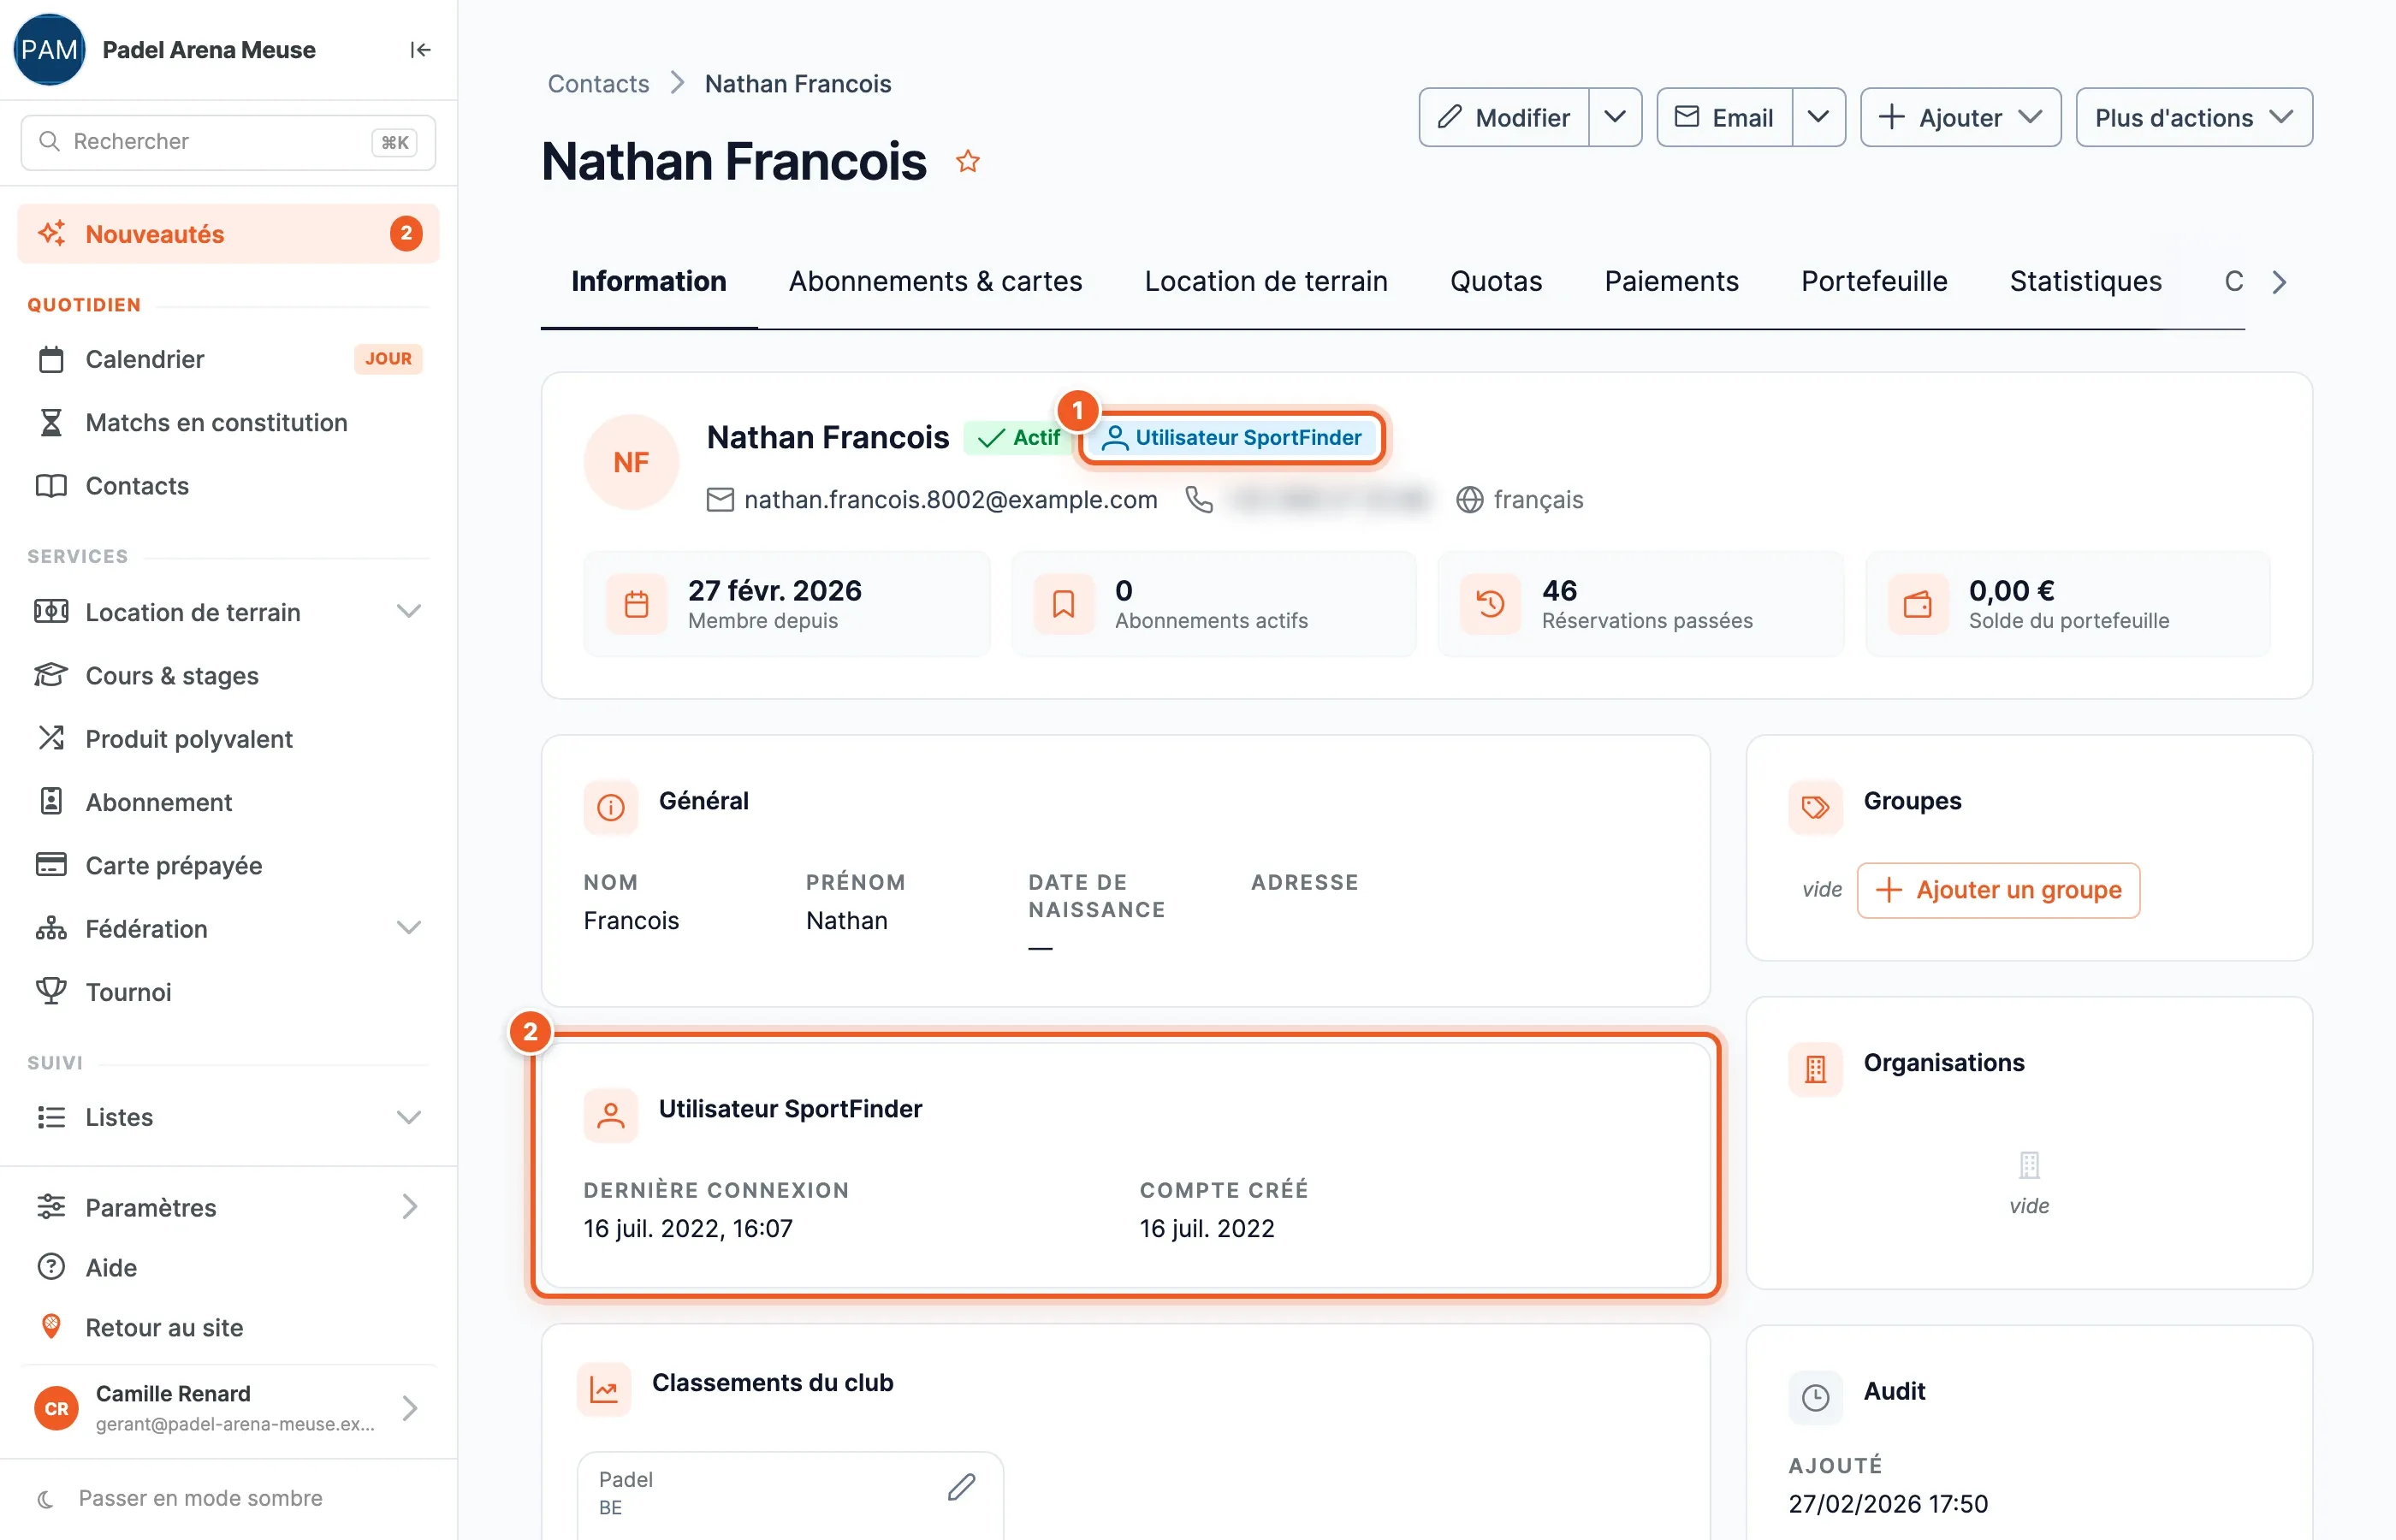Screen dimensions: 2396x1540
Task: Collapse the sidebar with the arrow icon
Action: 420,50
